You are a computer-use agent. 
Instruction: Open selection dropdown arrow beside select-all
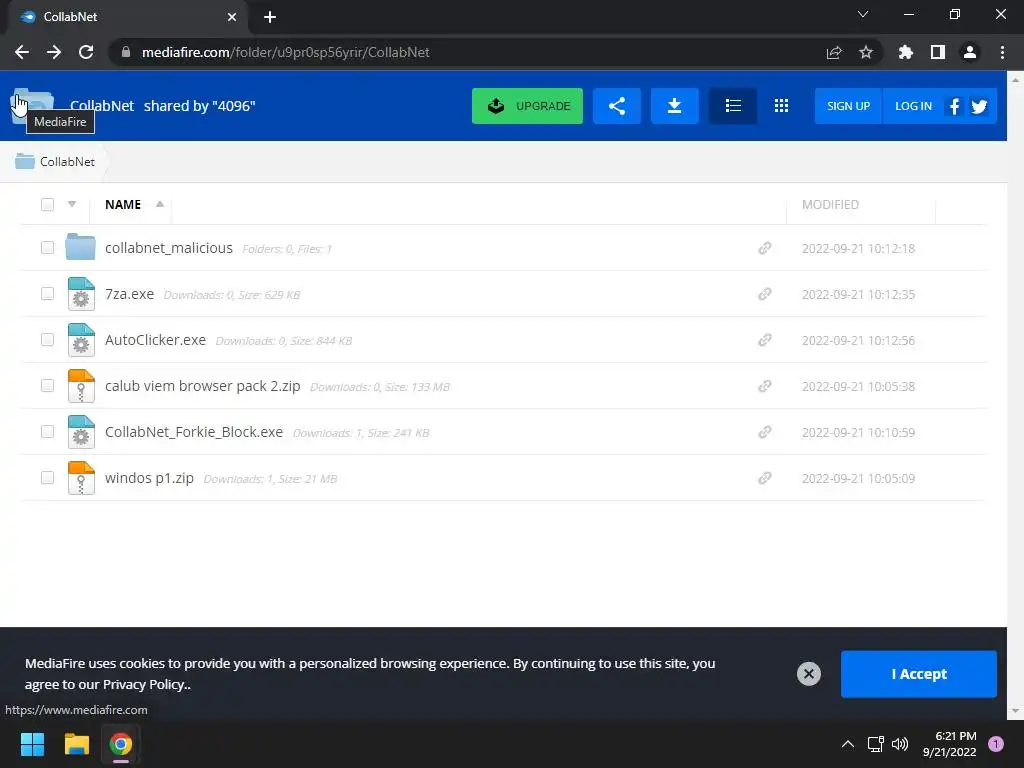(72, 204)
